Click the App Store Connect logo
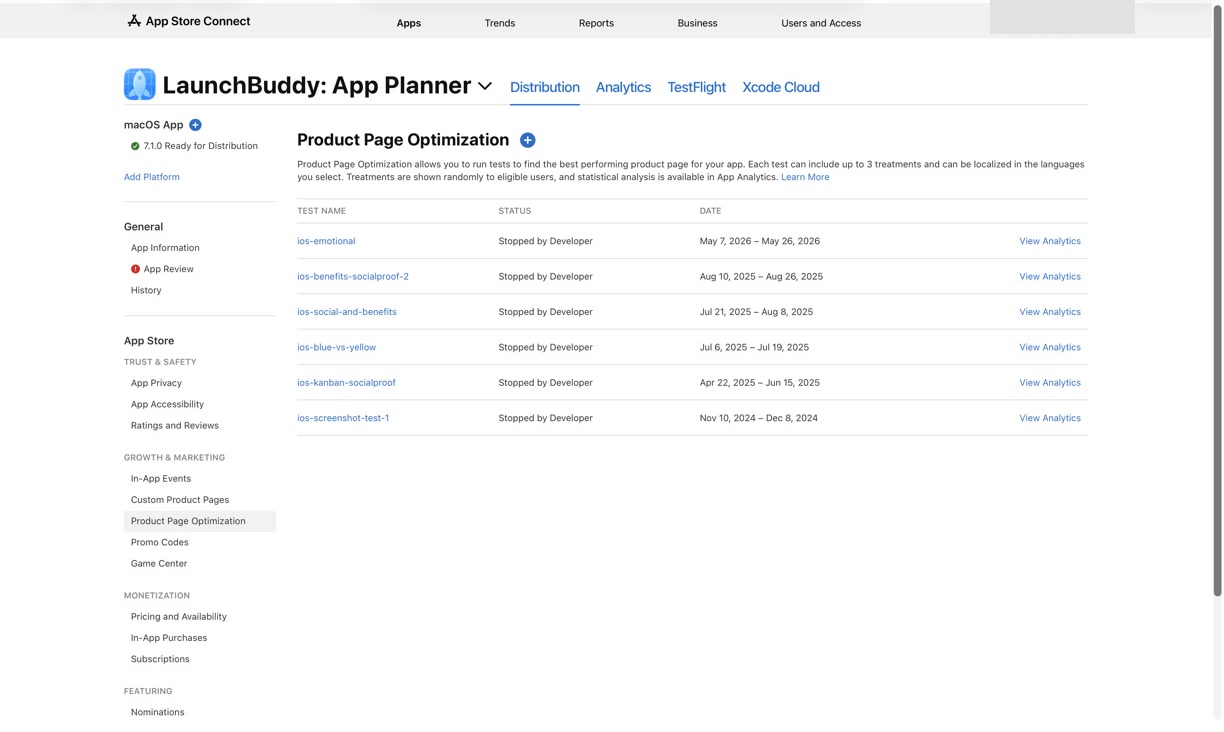This screenshot has width=1224, height=732. point(189,21)
